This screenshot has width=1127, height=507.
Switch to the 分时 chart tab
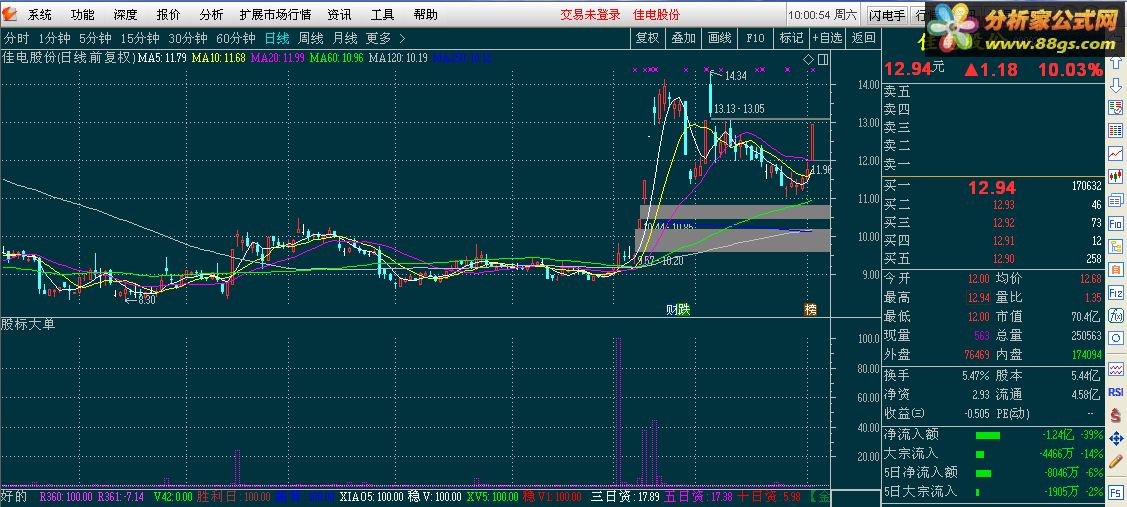[17, 38]
